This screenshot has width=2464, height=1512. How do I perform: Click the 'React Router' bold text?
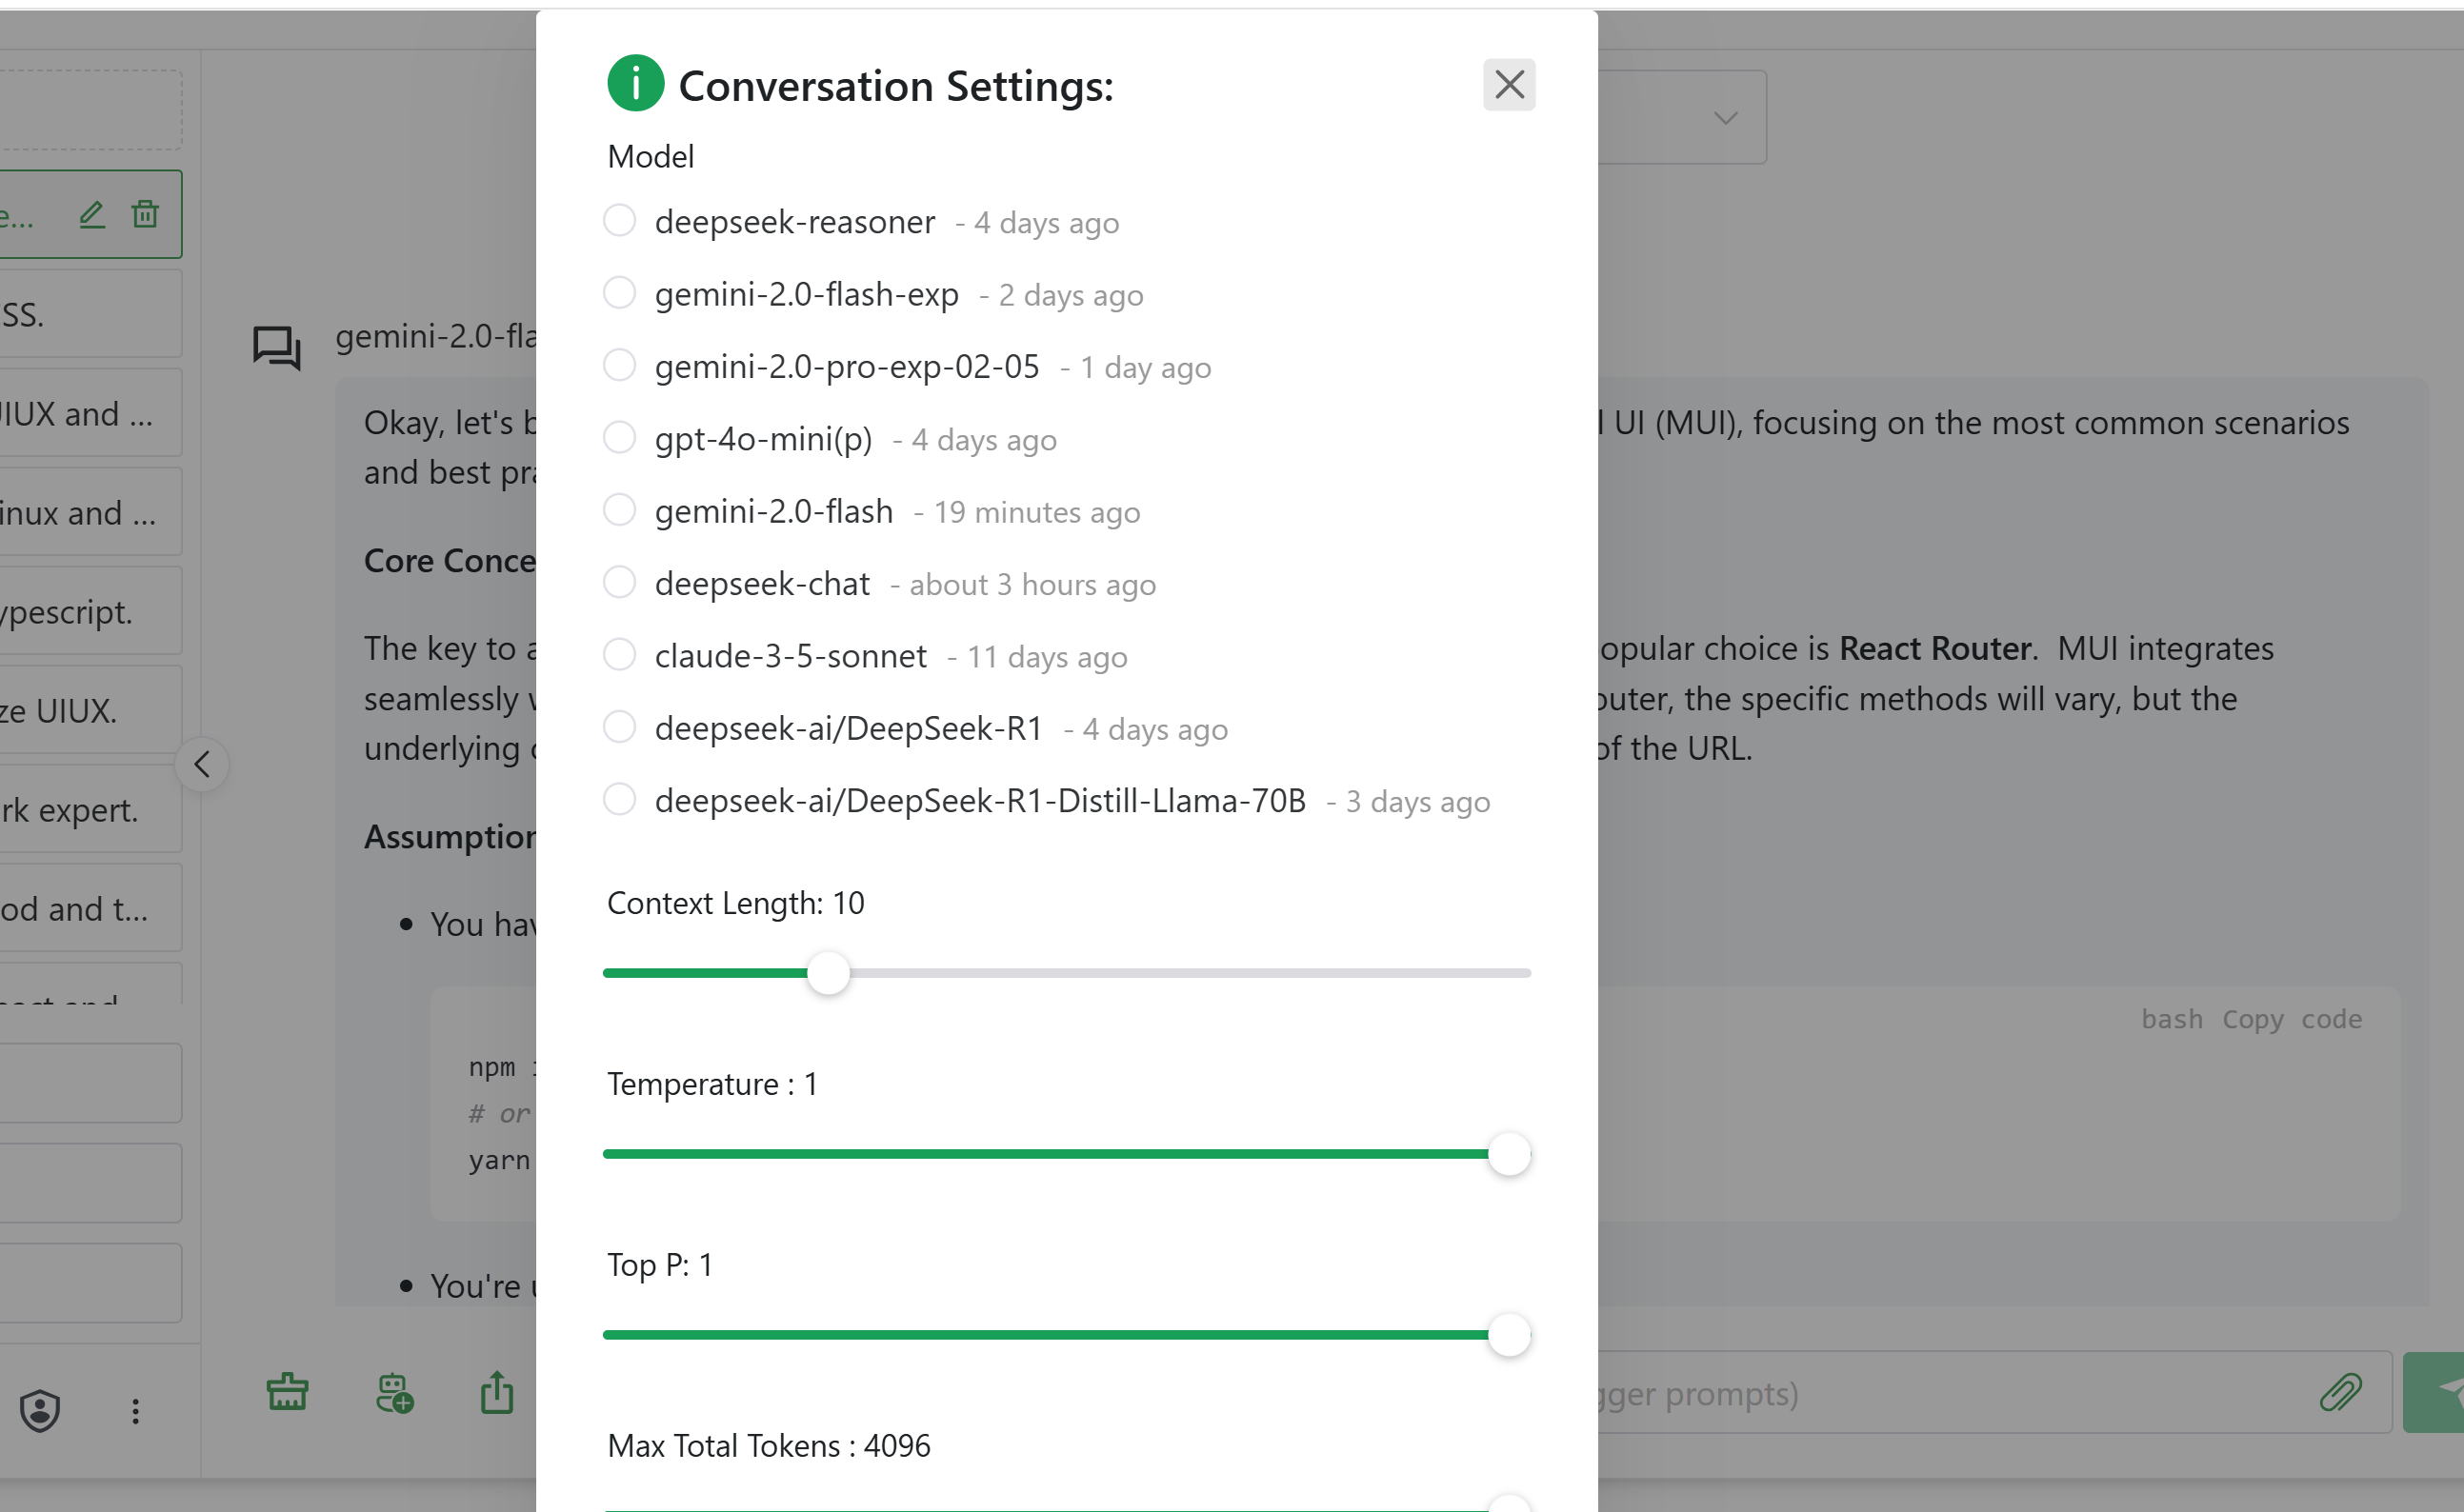(1936, 648)
